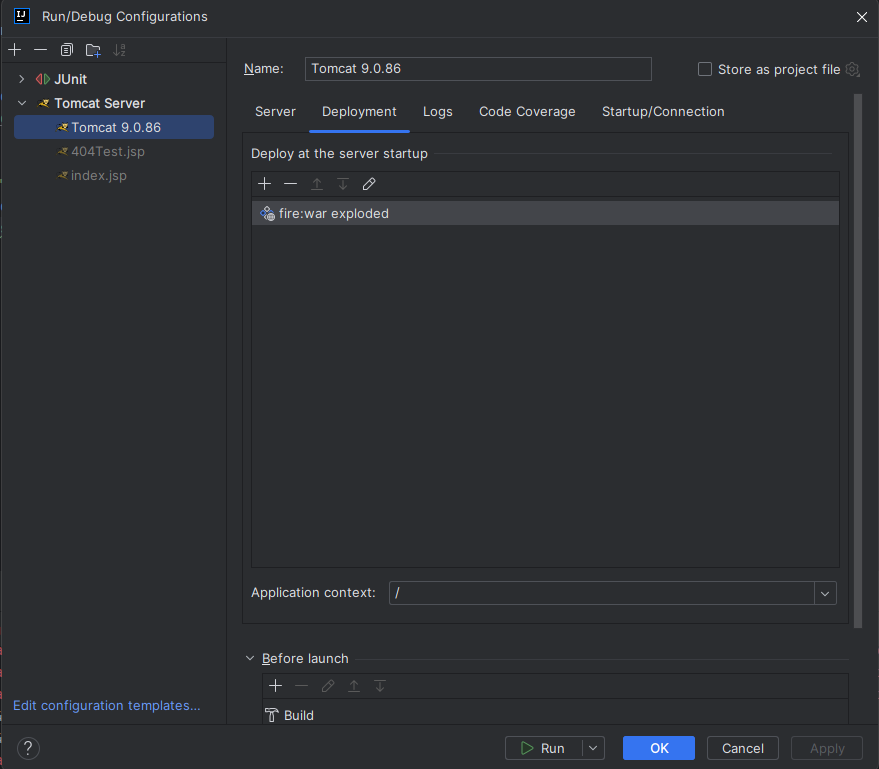Add a Before launch task

(x=275, y=685)
